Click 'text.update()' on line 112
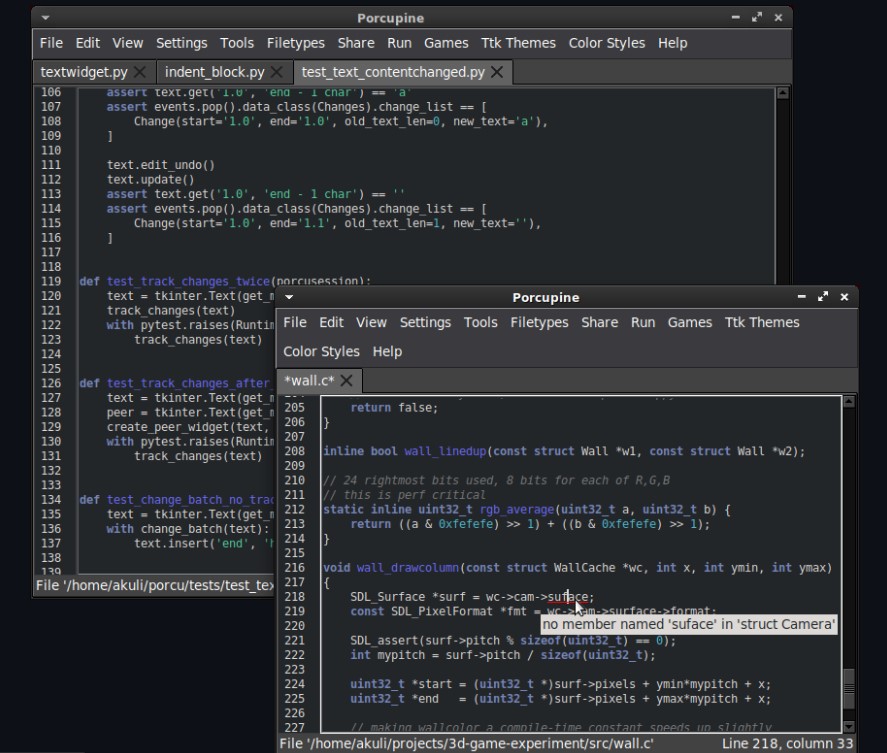Screen dimensions: 887x753 [150, 180]
